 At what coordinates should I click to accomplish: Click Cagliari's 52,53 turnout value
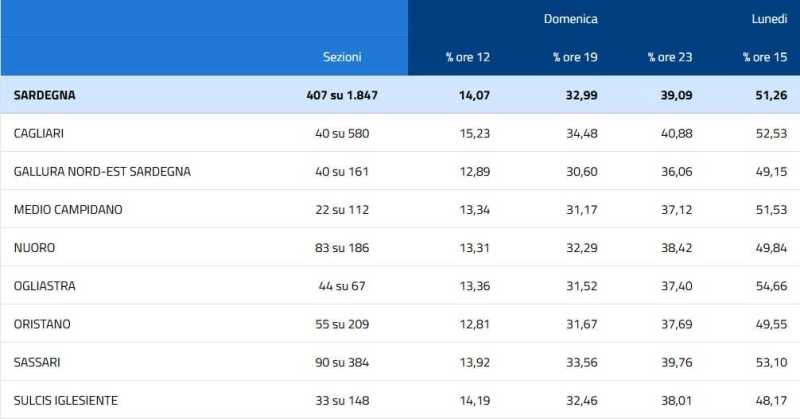point(765,133)
